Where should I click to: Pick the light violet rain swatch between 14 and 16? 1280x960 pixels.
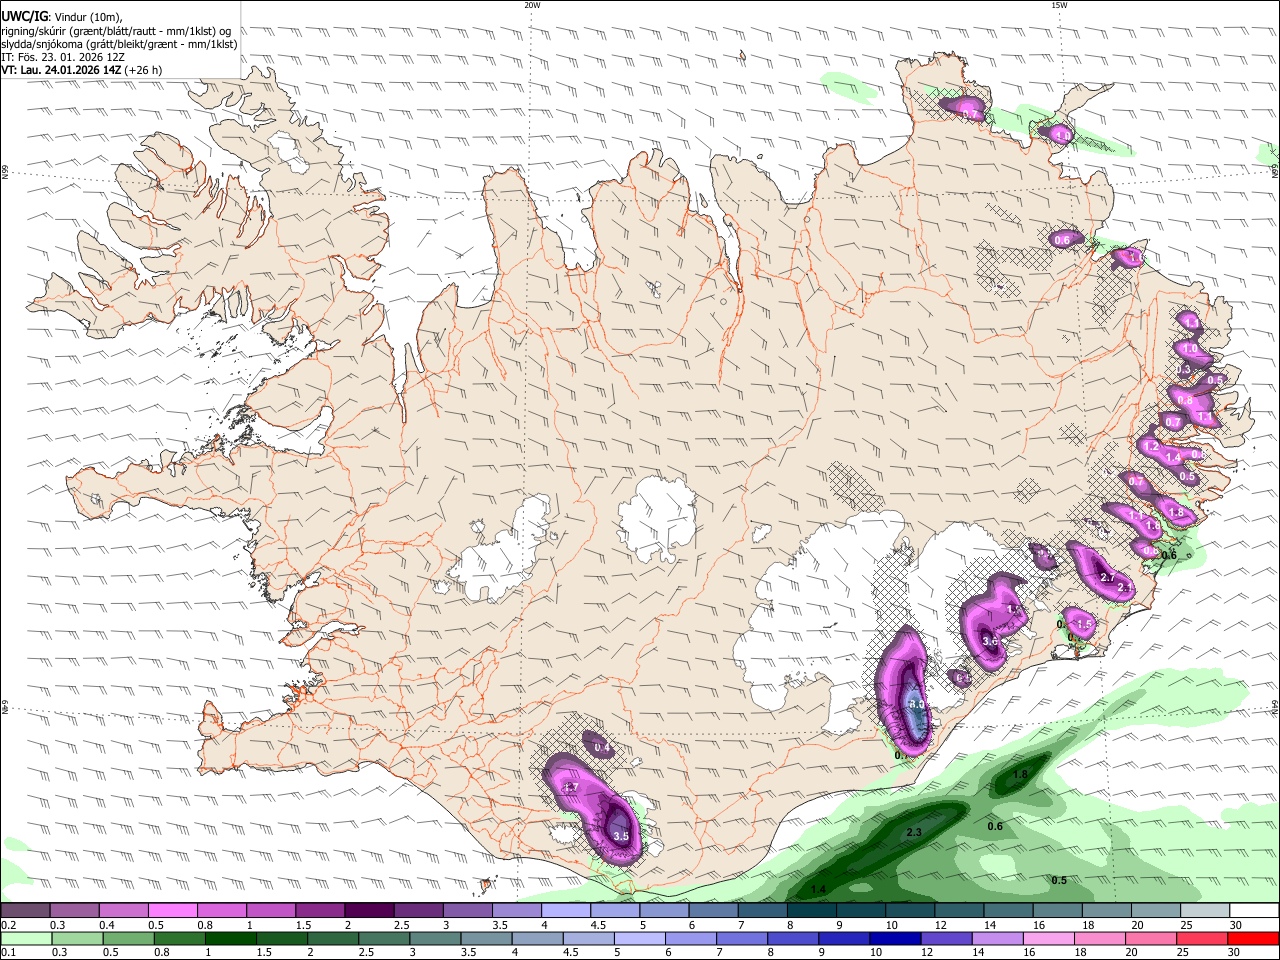996,939
